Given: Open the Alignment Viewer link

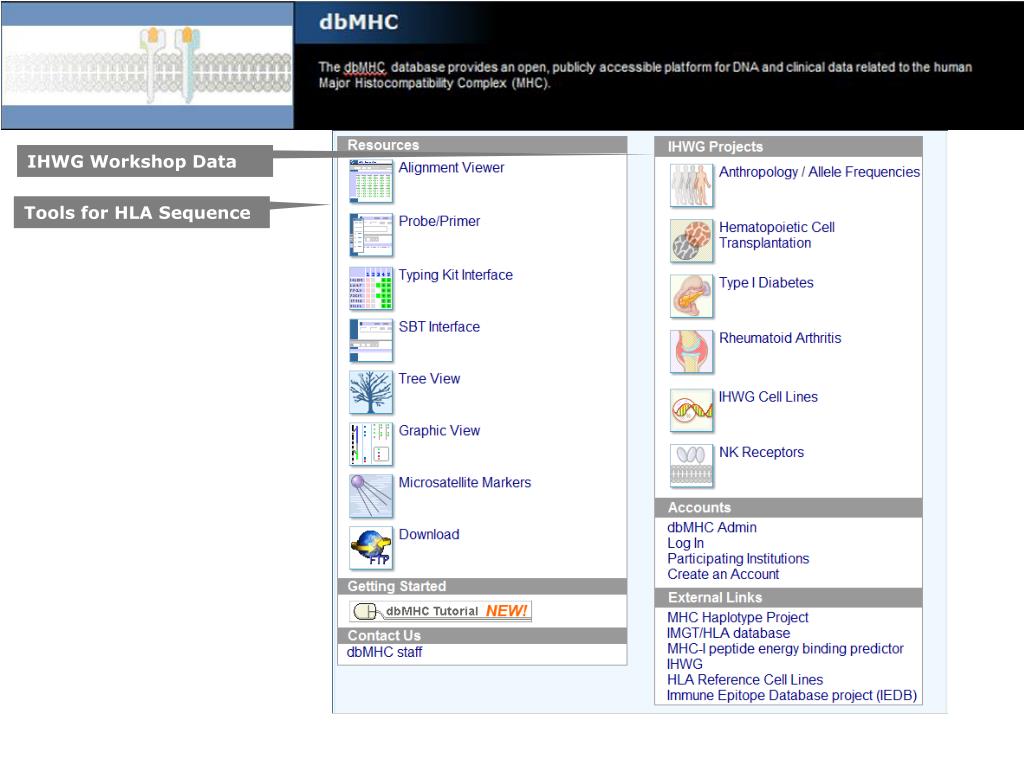Looking at the screenshot, I should coord(451,168).
